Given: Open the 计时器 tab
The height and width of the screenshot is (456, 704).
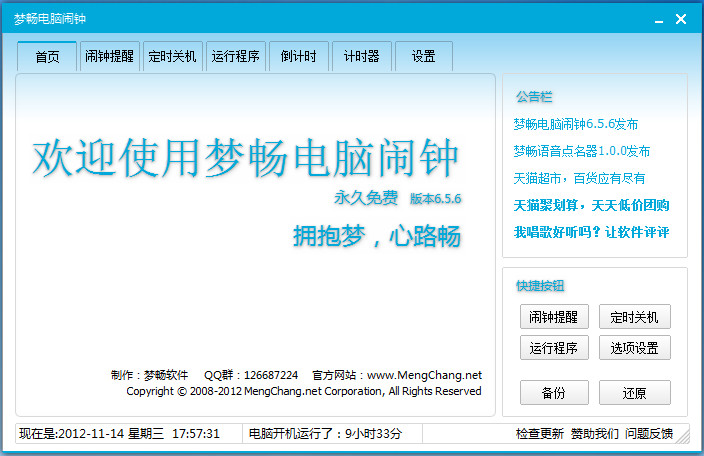Looking at the screenshot, I should click(361, 57).
